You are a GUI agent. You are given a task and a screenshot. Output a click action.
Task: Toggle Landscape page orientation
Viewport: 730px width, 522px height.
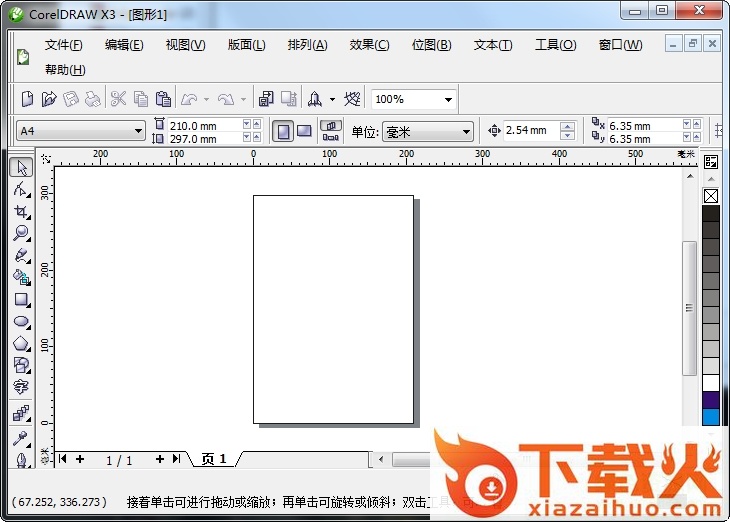[x=304, y=131]
